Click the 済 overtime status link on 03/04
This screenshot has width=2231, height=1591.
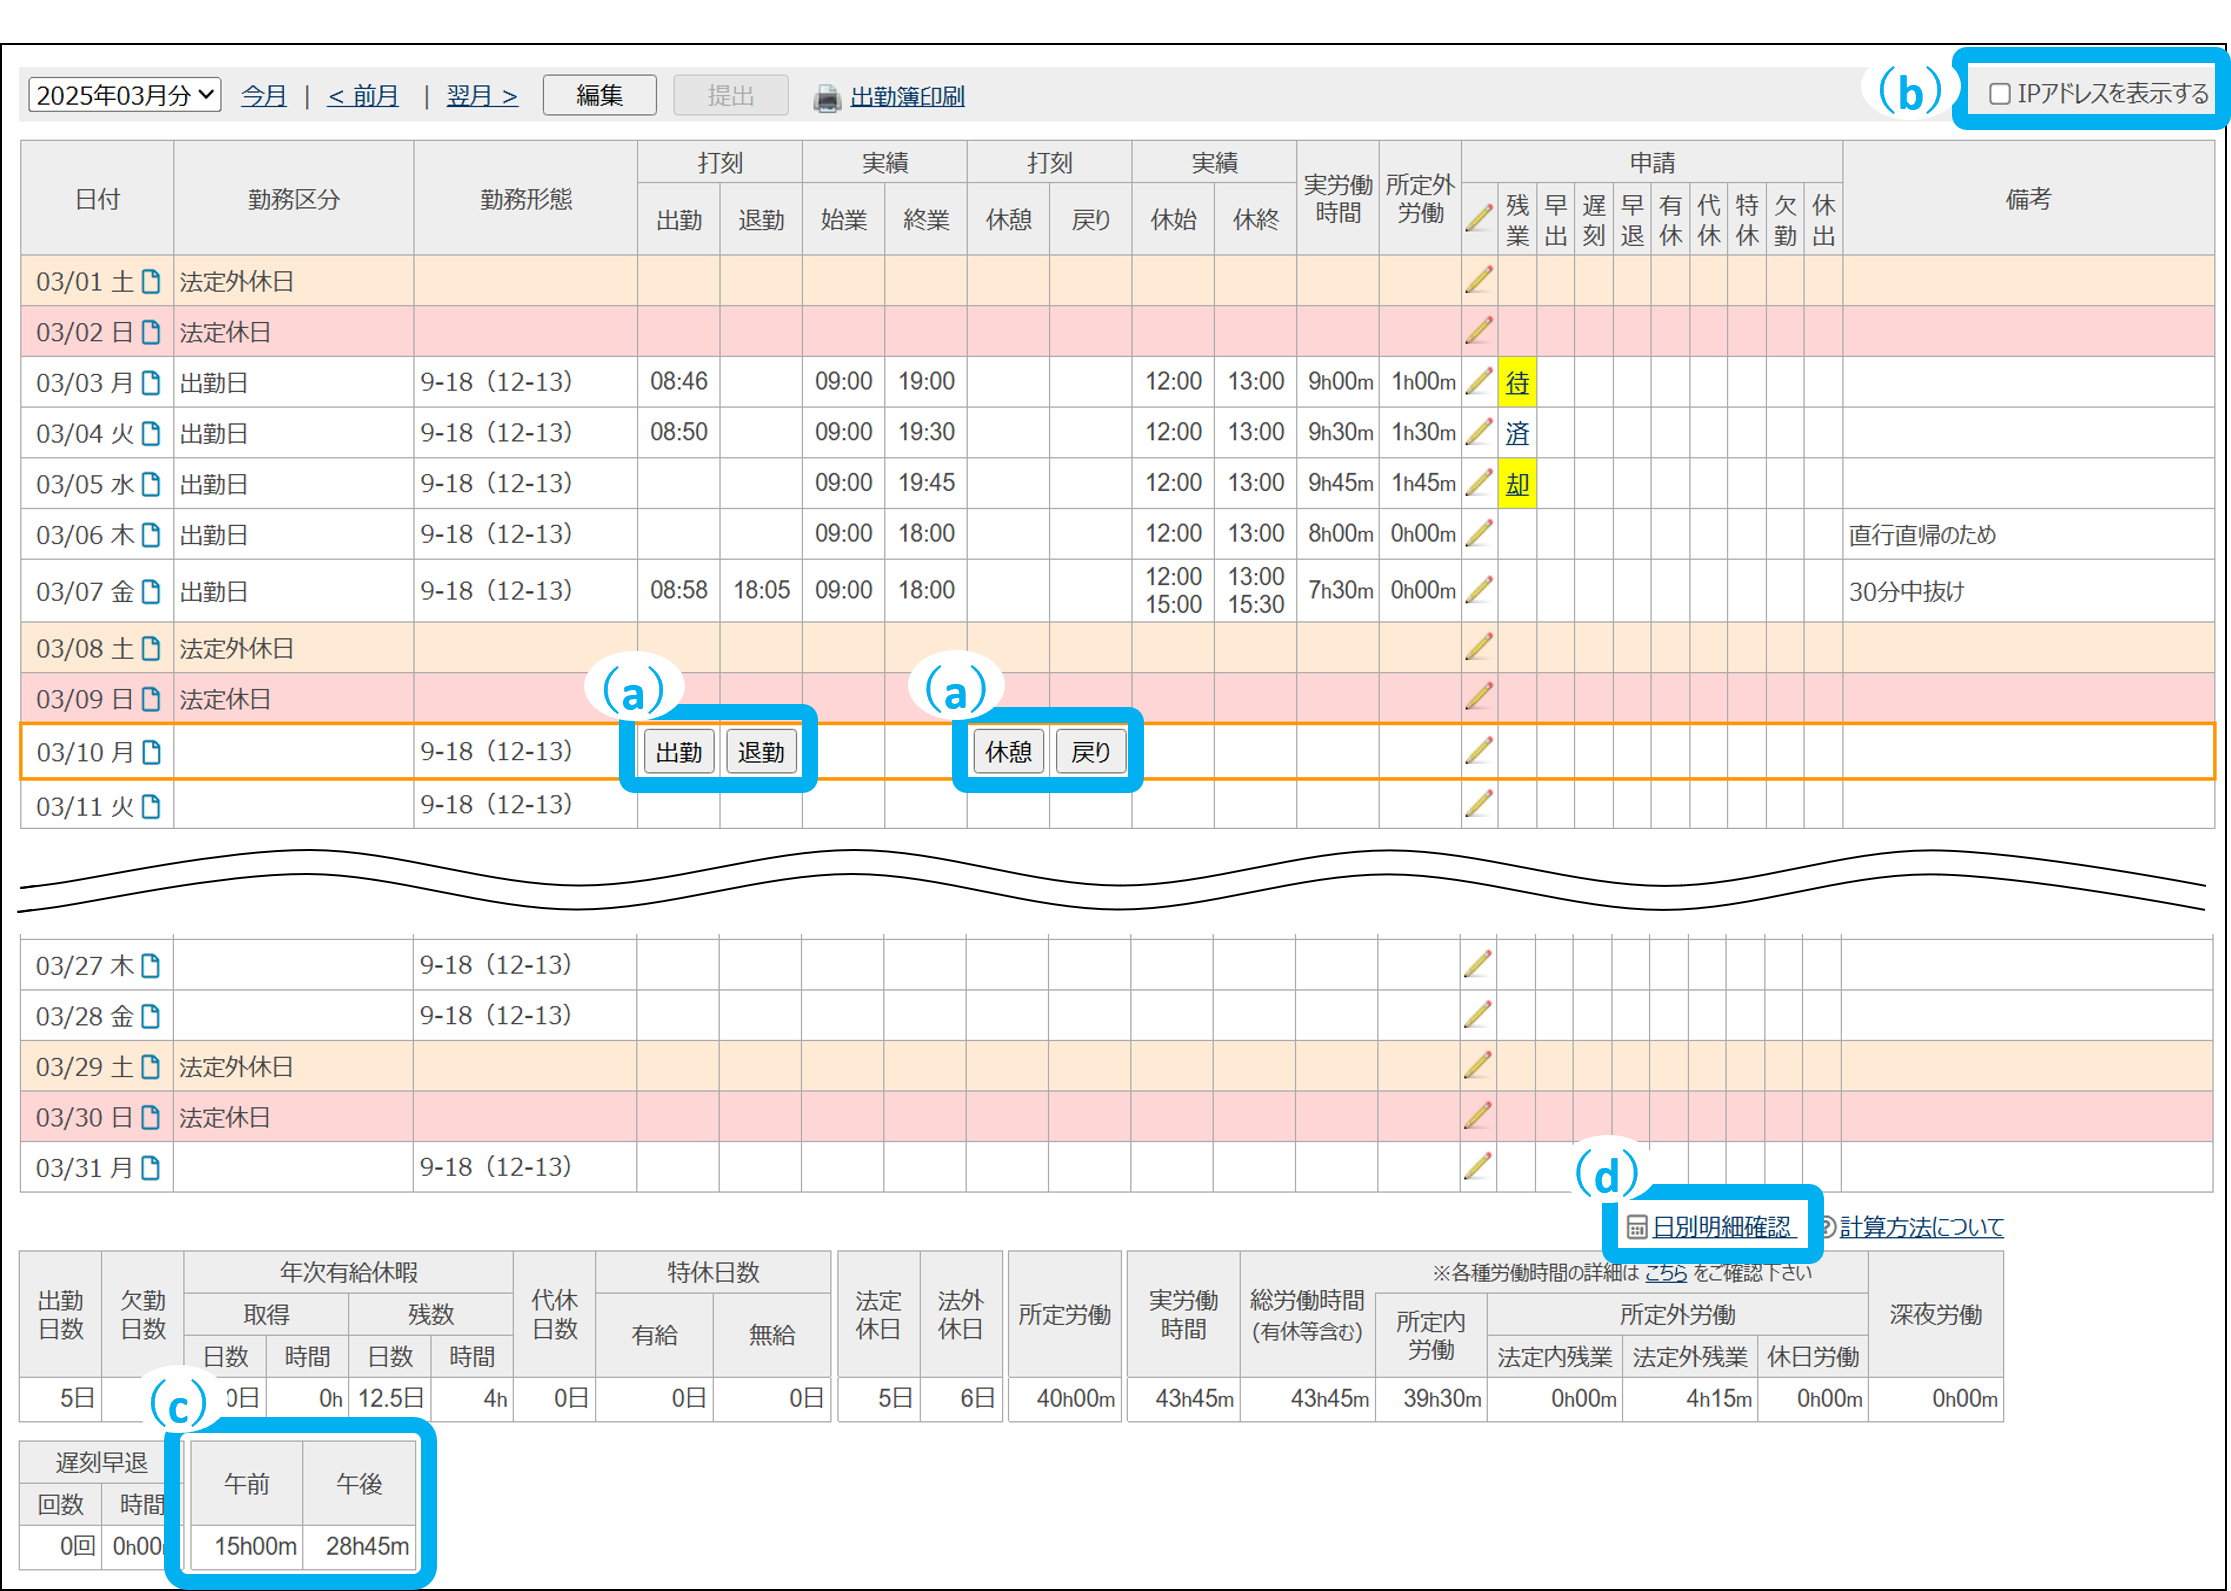1517,433
